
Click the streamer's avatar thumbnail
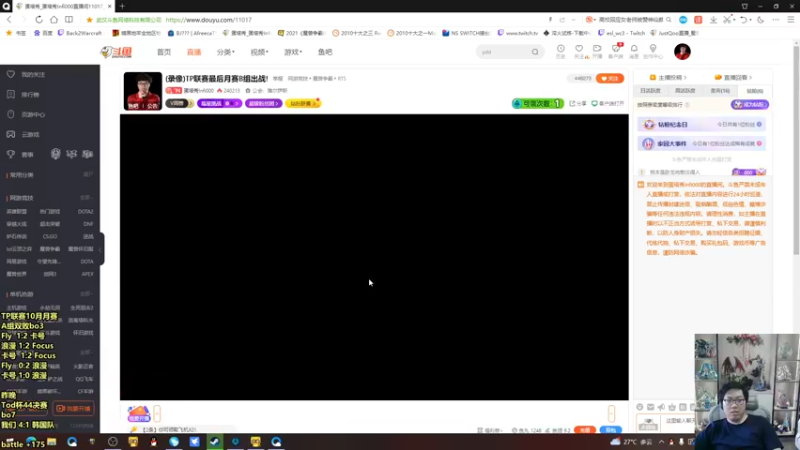(143, 91)
